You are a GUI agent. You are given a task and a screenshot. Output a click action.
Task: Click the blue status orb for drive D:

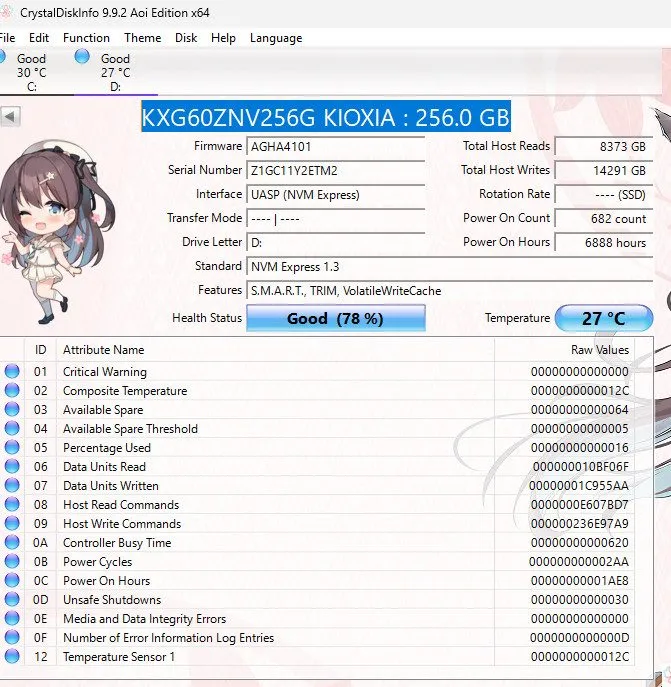click(x=82, y=57)
